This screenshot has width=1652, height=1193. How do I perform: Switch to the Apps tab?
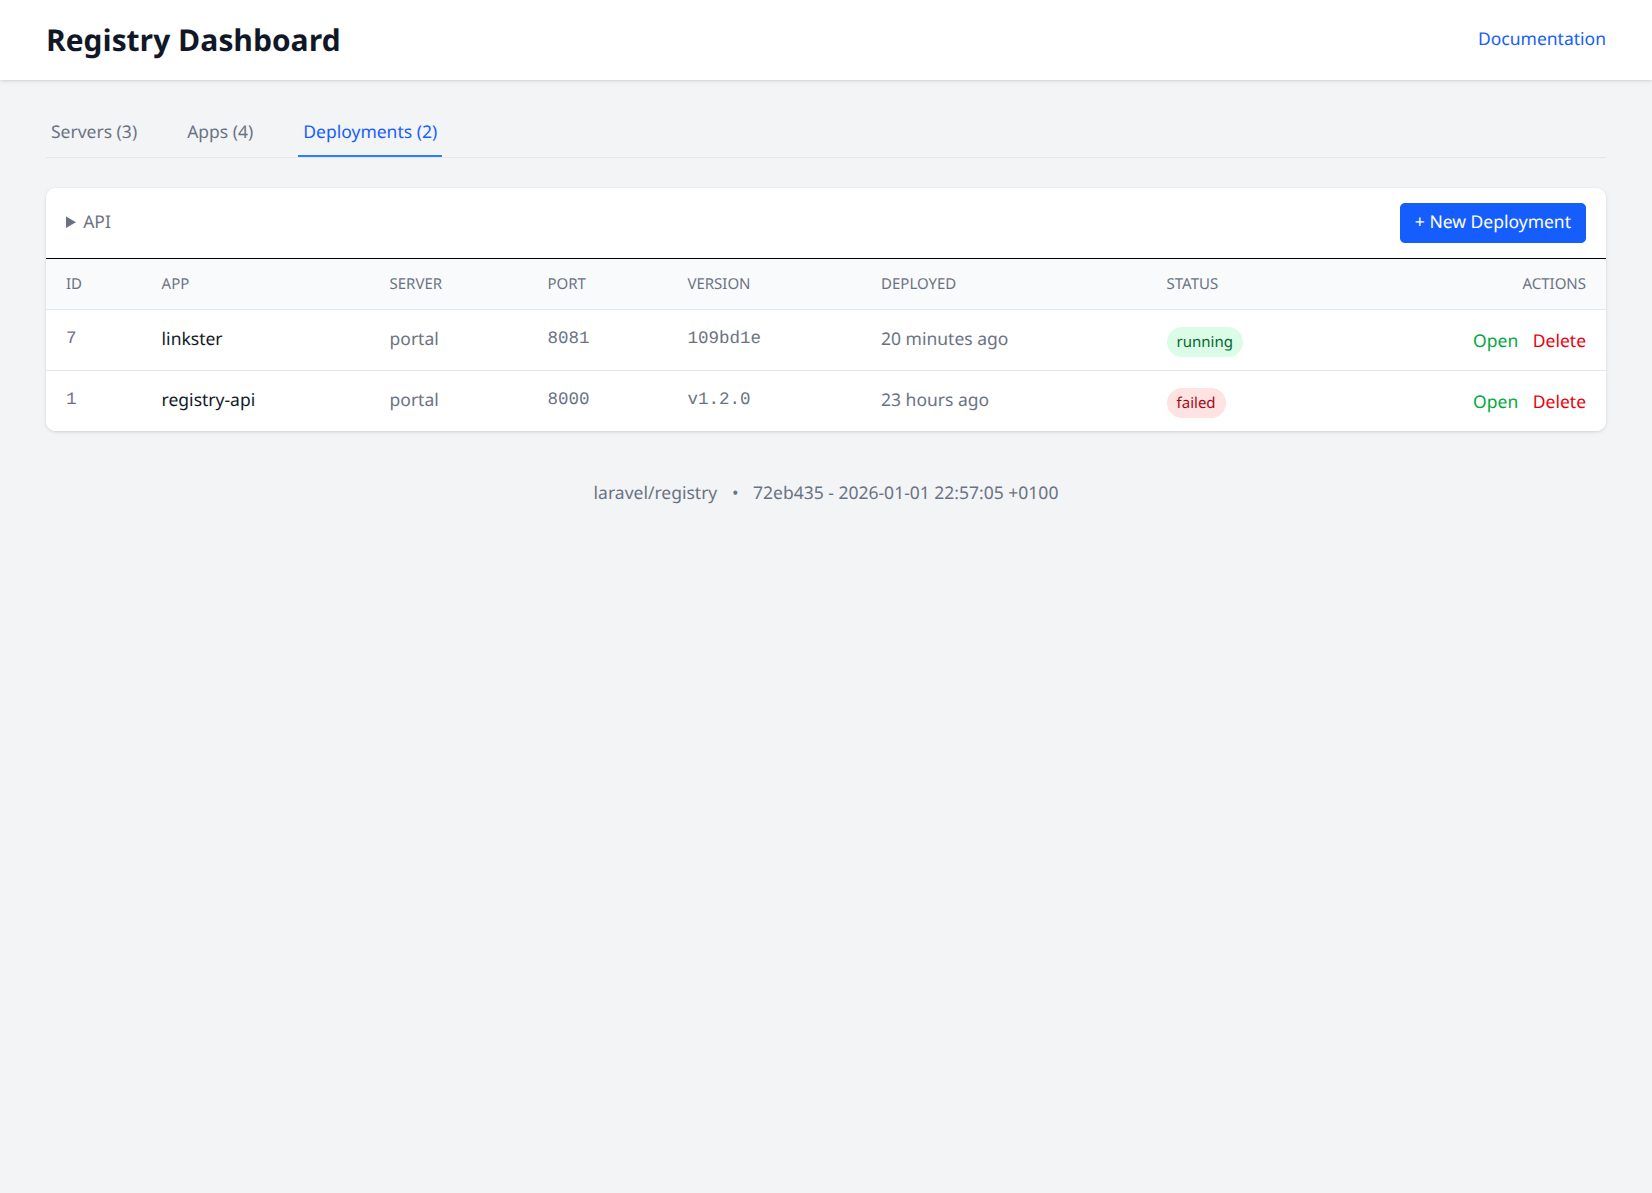pos(220,132)
